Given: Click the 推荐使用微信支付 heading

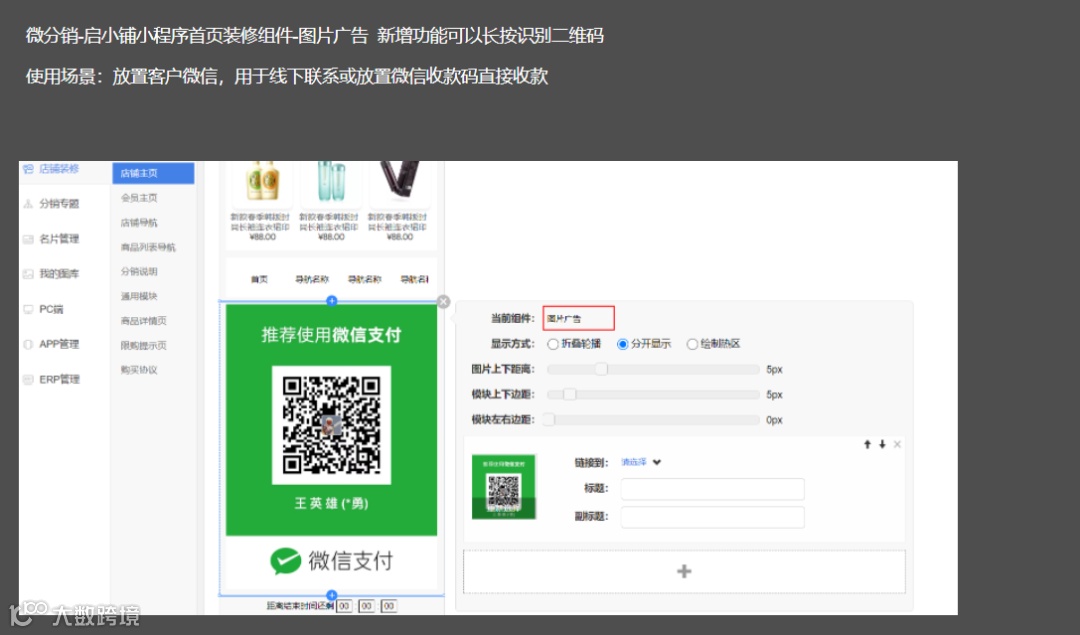Looking at the screenshot, I should pos(331,335).
